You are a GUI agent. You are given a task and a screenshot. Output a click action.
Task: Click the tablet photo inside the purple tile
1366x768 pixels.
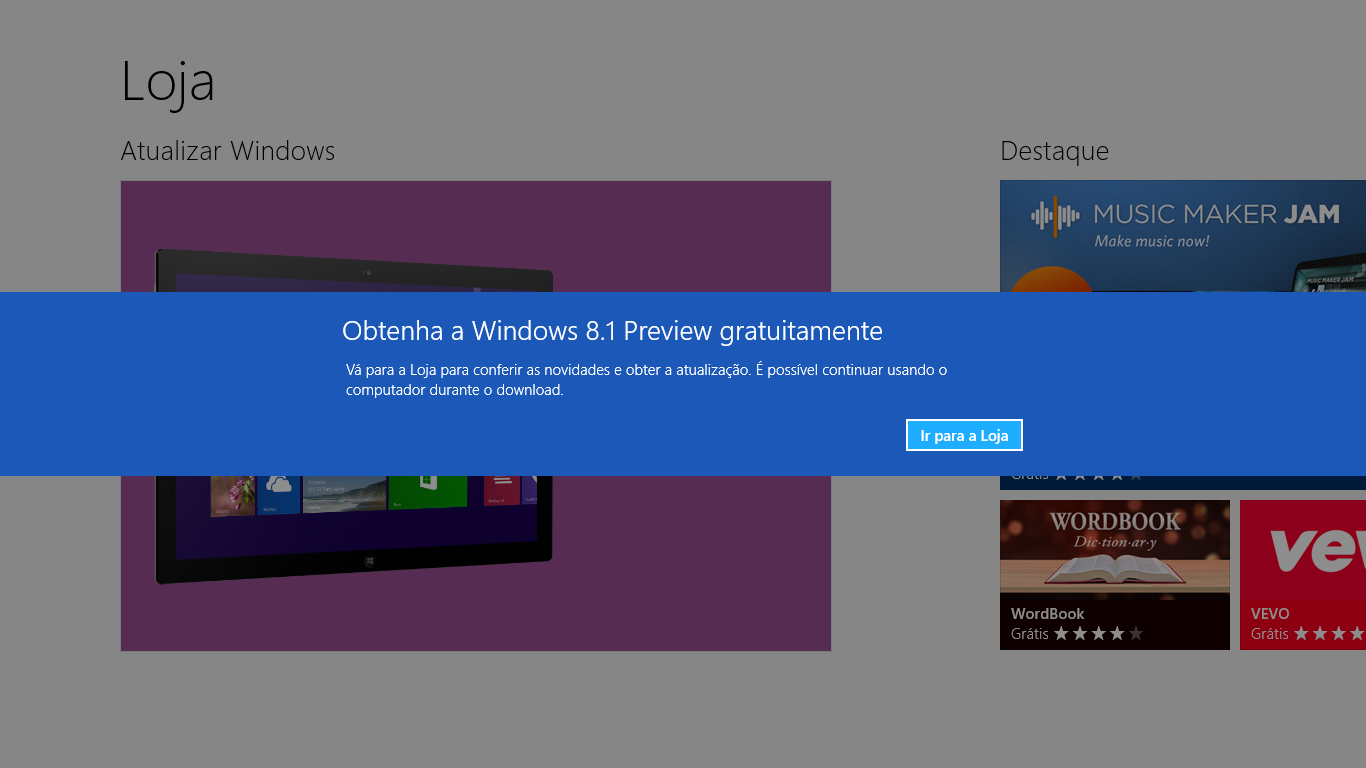350,520
